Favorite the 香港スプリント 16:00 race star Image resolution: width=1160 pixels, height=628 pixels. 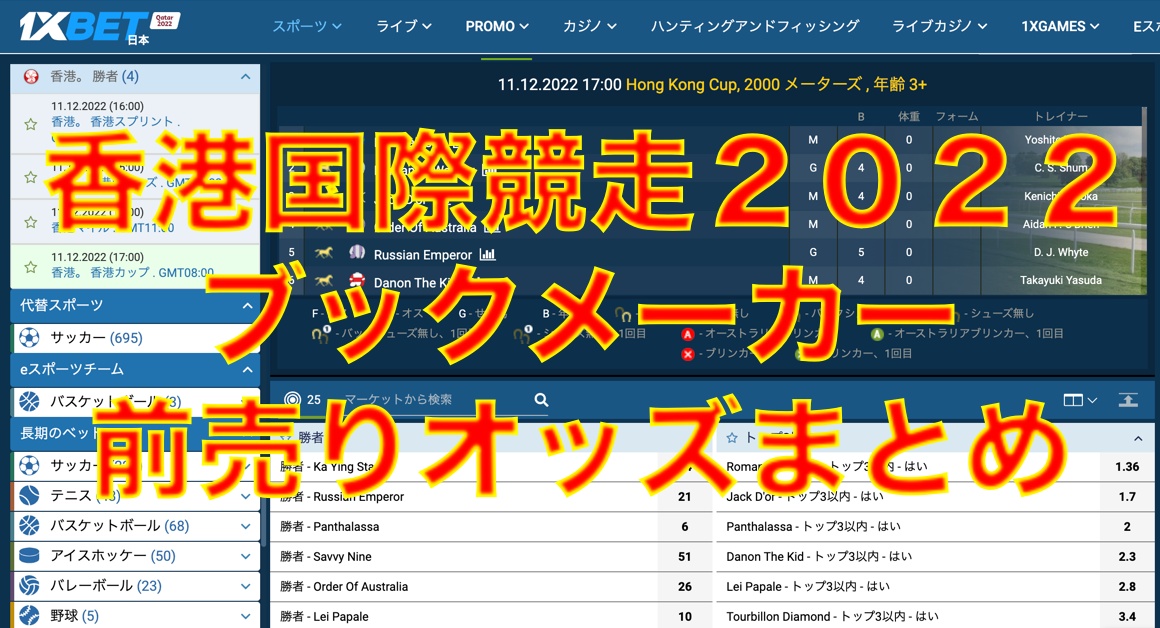tap(30, 124)
